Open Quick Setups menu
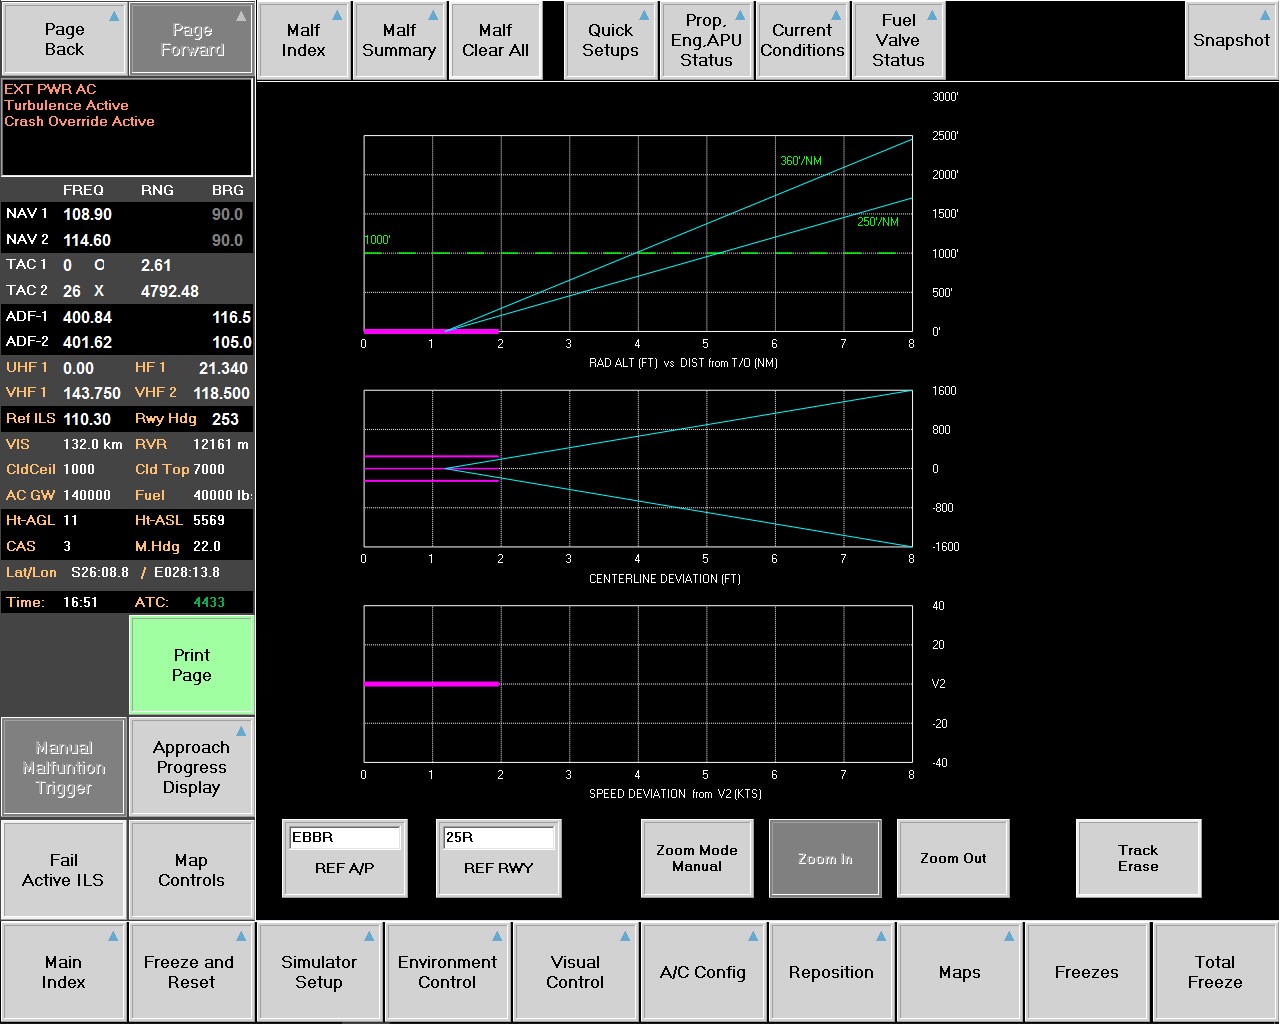 (610, 40)
